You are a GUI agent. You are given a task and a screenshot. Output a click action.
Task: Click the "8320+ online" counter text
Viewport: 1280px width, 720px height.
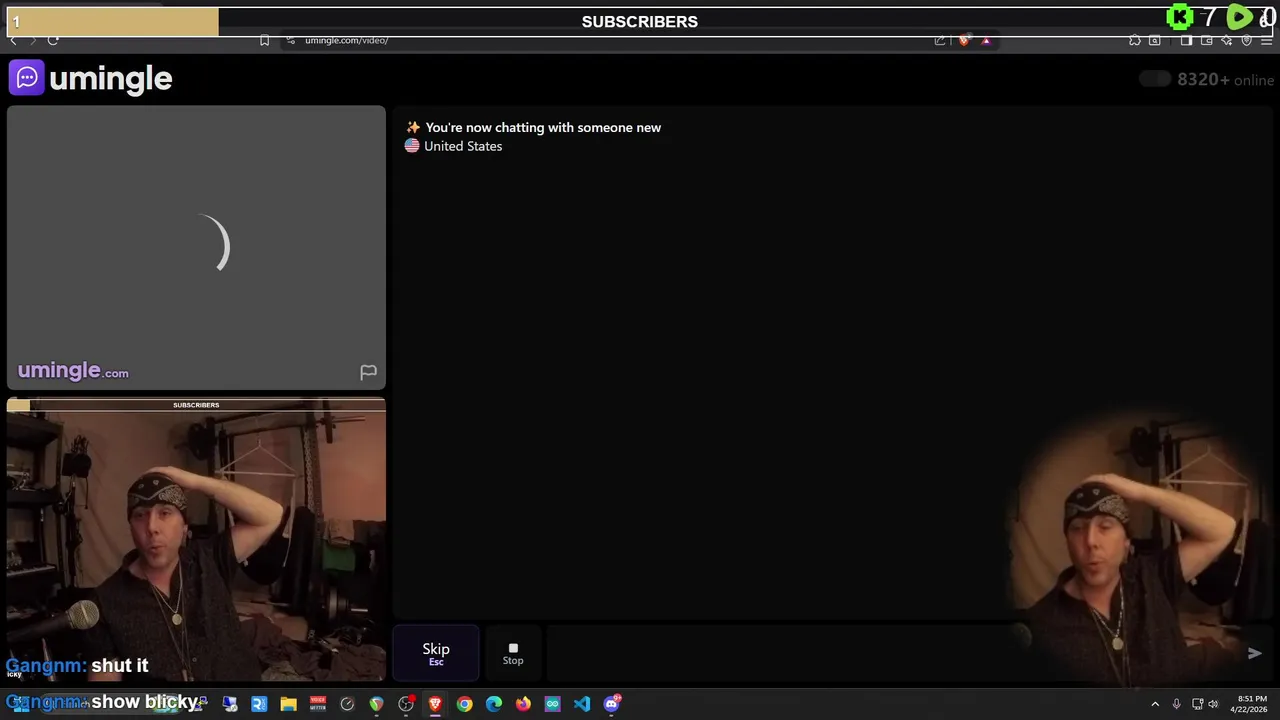1226,80
